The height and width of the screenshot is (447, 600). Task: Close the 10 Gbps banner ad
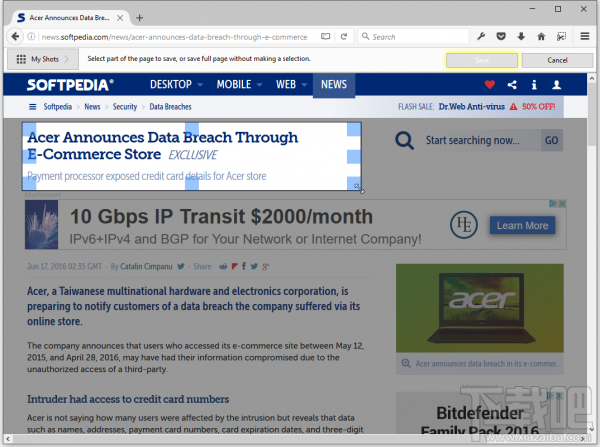pyautogui.click(x=562, y=204)
